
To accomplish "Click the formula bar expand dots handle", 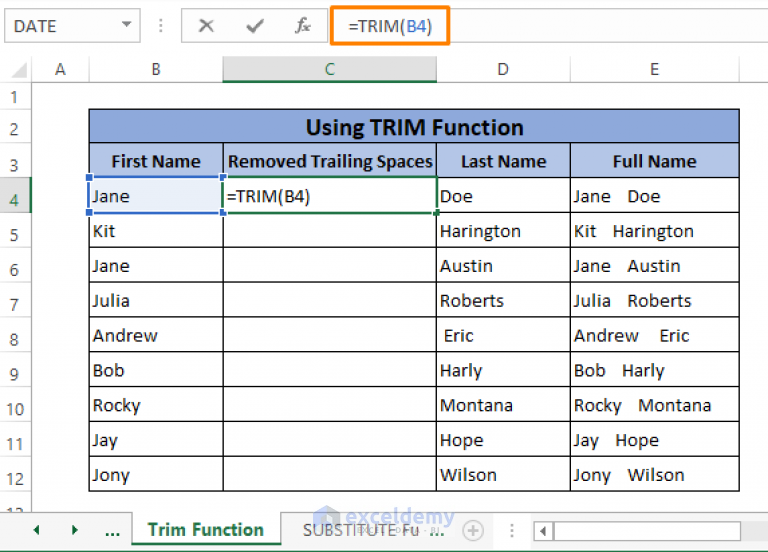I will coord(161,25).
